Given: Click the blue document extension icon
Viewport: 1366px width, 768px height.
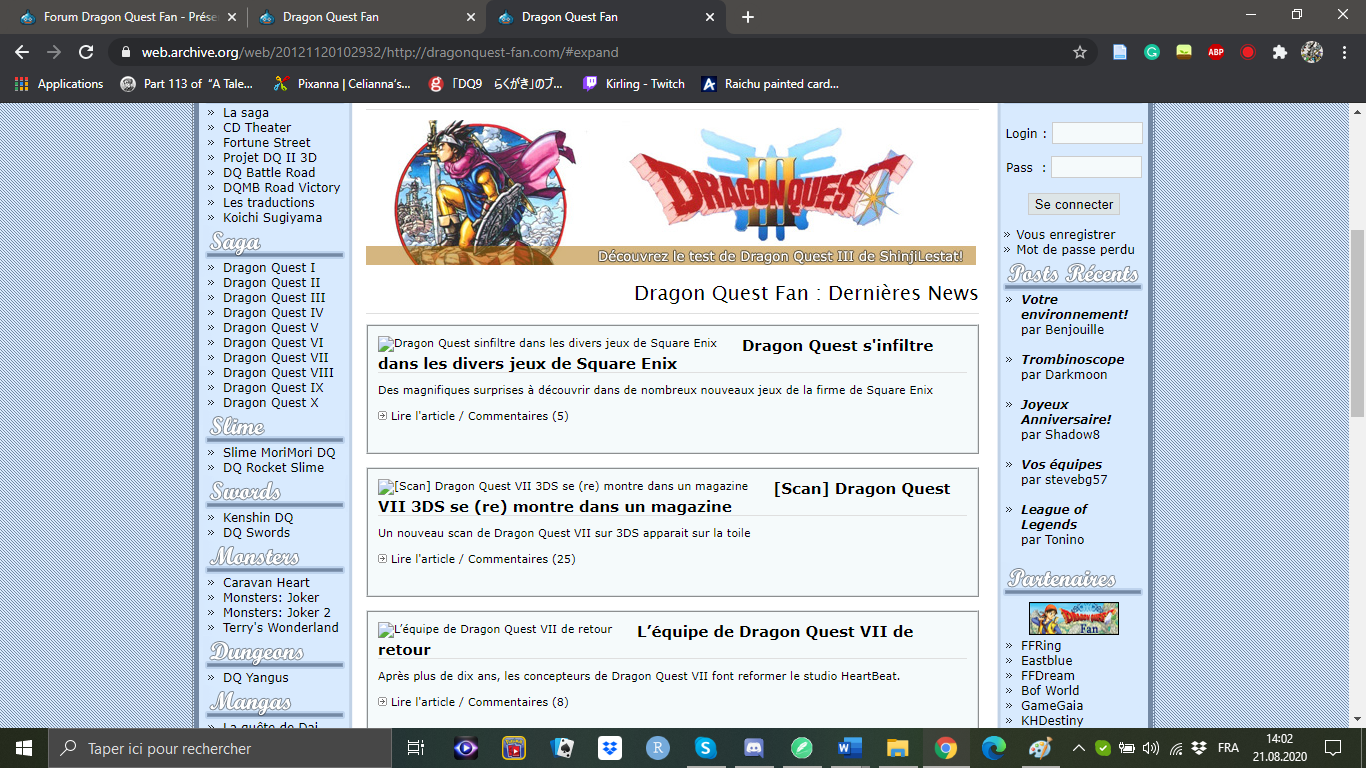Looking at the screenshot, I should 1120,52.
